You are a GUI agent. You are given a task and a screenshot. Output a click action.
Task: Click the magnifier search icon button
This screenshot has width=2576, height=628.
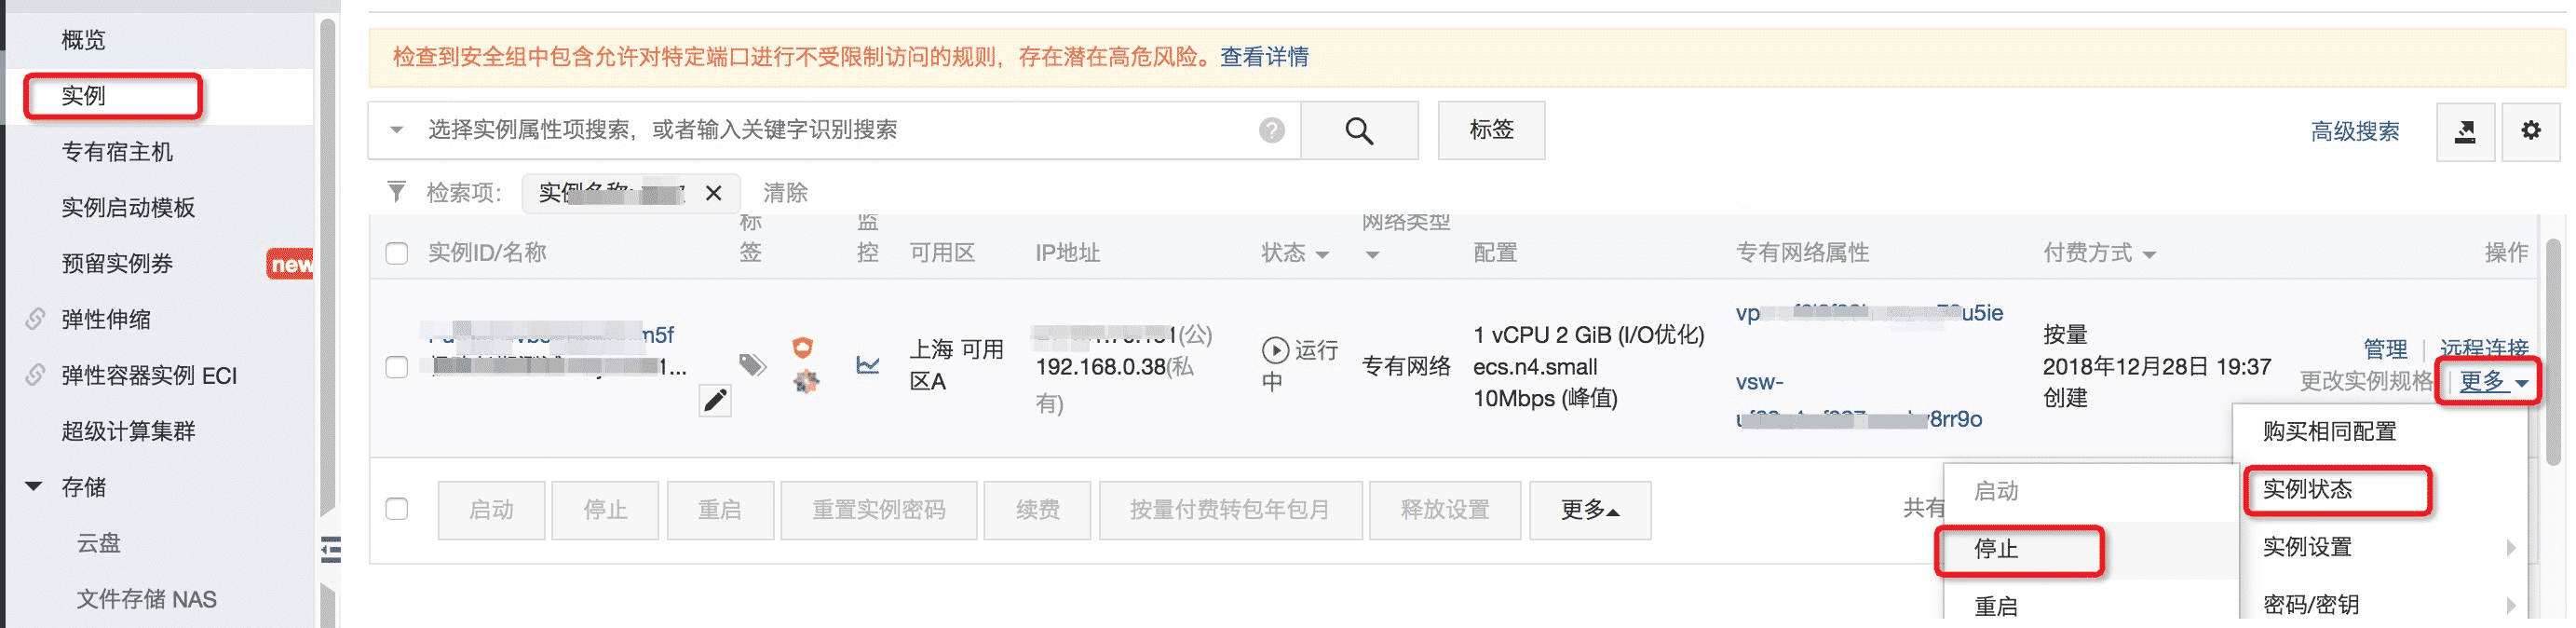click(x=1358, y=131)
